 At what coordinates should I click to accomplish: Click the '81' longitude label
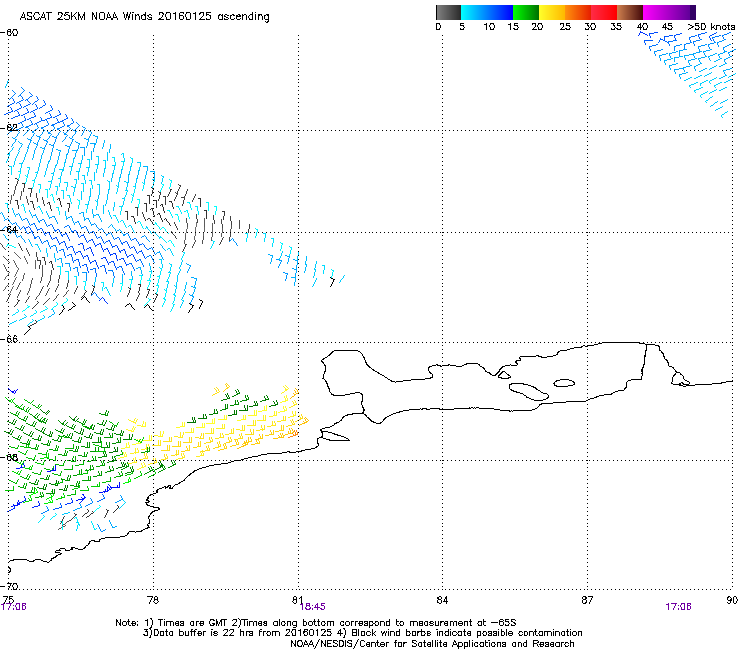click(297, 600)
